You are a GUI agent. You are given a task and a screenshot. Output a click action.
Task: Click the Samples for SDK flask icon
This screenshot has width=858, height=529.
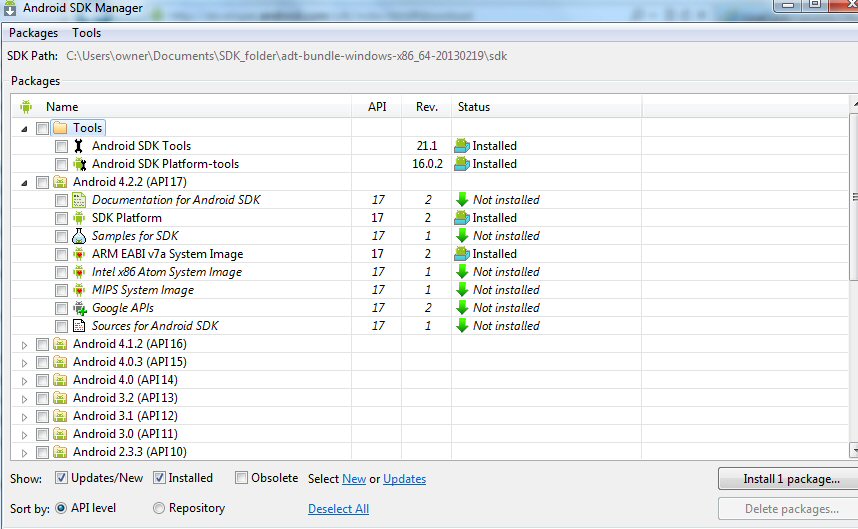click(79, 236)
